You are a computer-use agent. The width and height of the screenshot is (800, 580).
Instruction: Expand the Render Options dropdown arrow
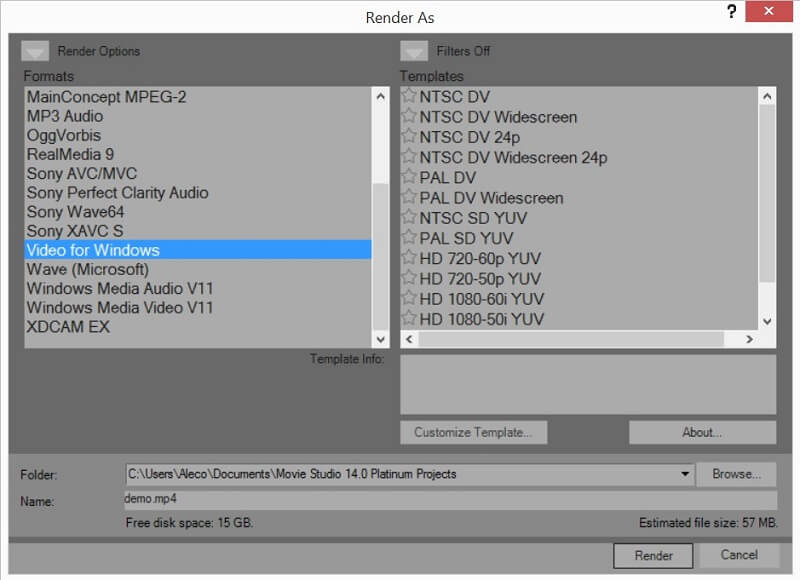pos(35,51)
